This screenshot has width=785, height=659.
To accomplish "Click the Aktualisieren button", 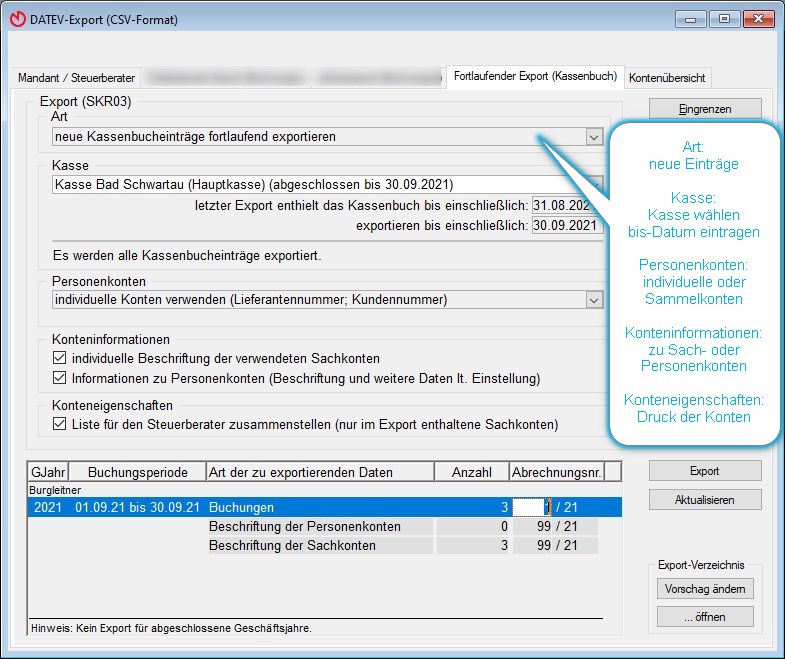I will [705, 500].
